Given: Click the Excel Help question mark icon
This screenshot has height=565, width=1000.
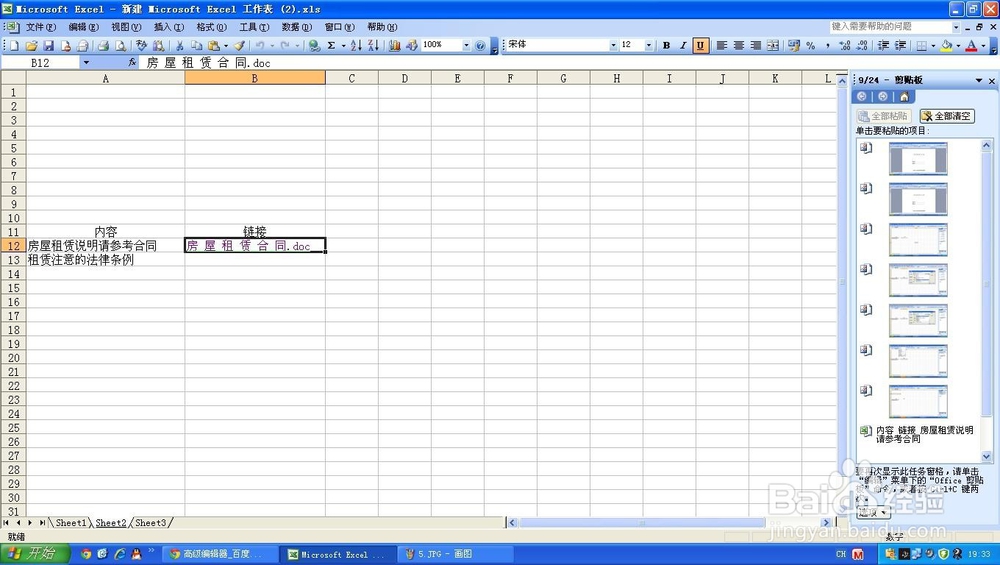Looking at the screenshot, I should [480, 45].
